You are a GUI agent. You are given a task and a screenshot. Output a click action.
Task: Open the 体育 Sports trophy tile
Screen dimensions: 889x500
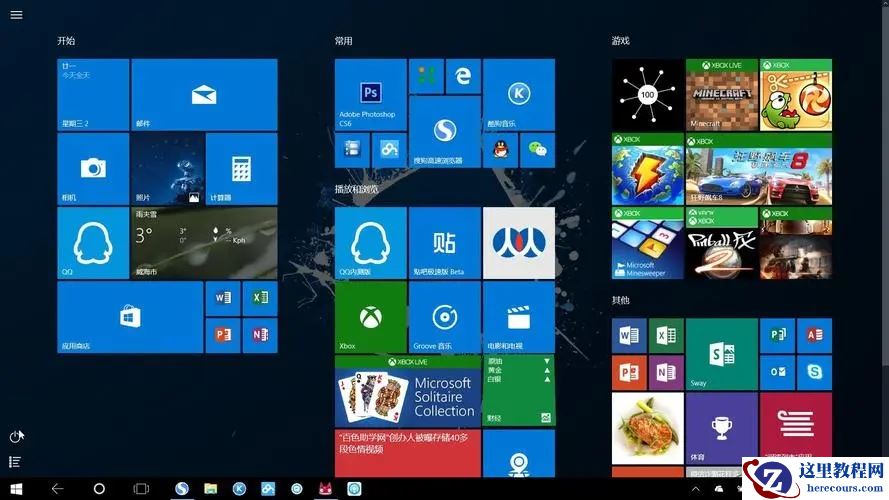coord(722,428)
